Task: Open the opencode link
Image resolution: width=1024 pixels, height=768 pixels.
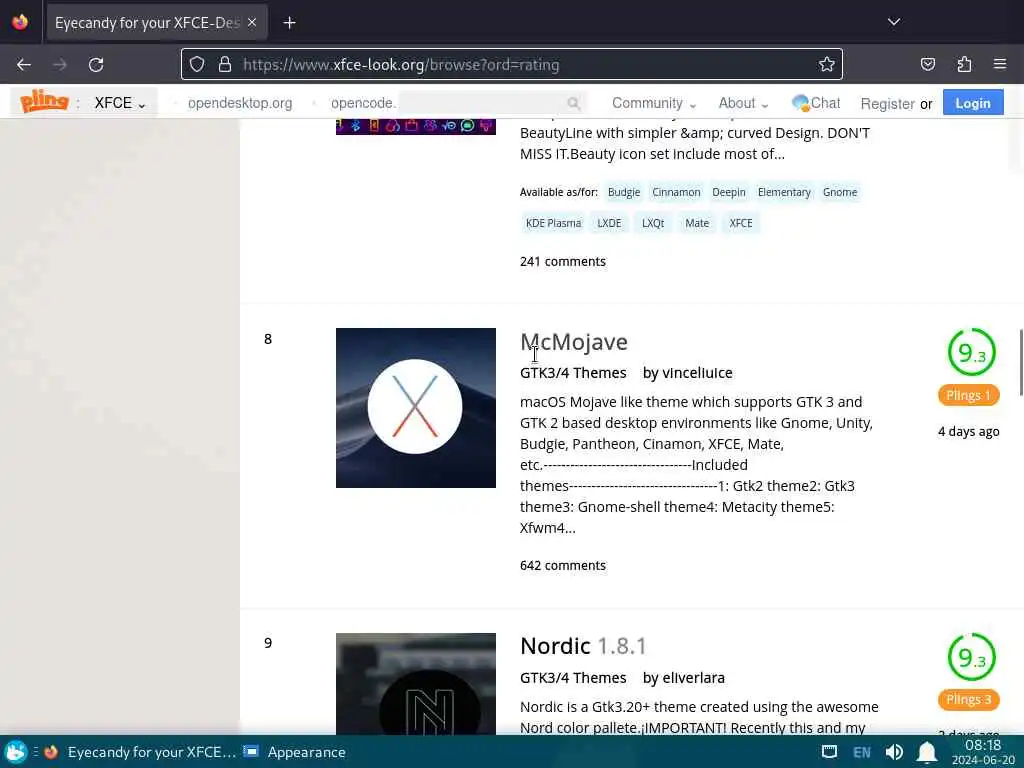Action: [363, 103]
